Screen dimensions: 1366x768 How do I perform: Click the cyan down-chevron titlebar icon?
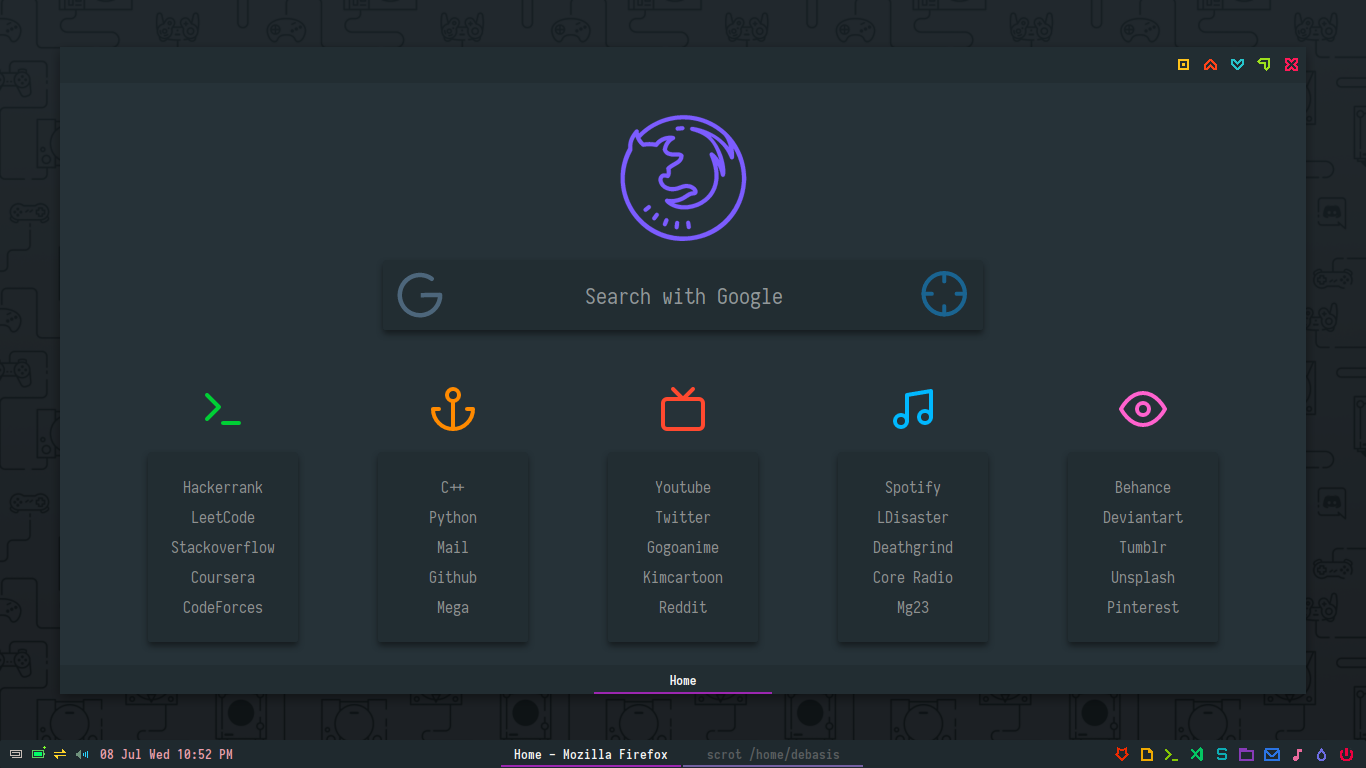point(1238,64)
